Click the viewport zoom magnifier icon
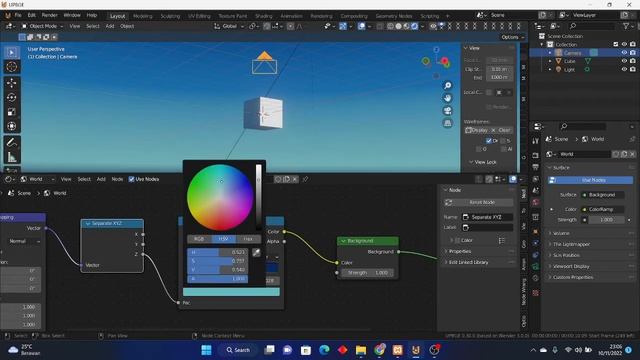 [x=448, y=85]
